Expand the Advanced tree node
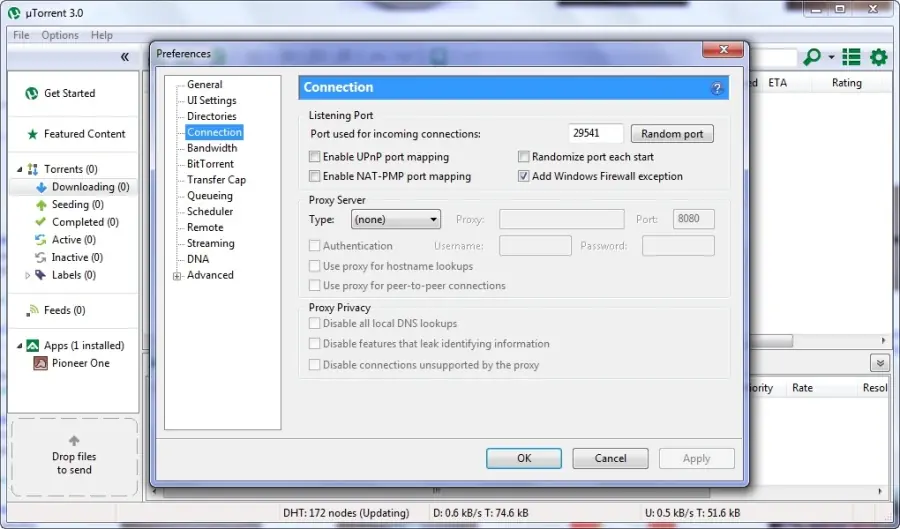This screenshot has width=900, height=529. click(x=177, y=276)
